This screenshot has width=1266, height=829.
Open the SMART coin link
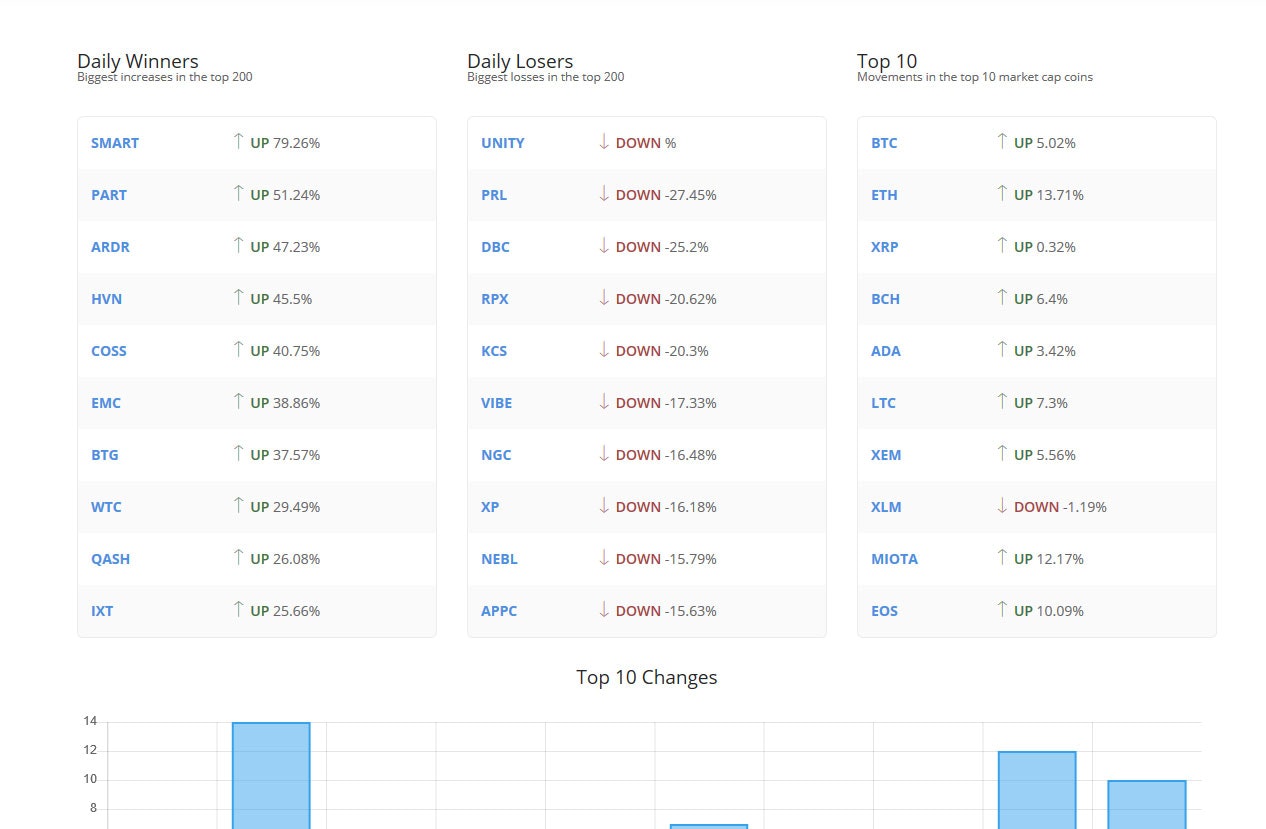pyautogui.click(x=115, y=143)
